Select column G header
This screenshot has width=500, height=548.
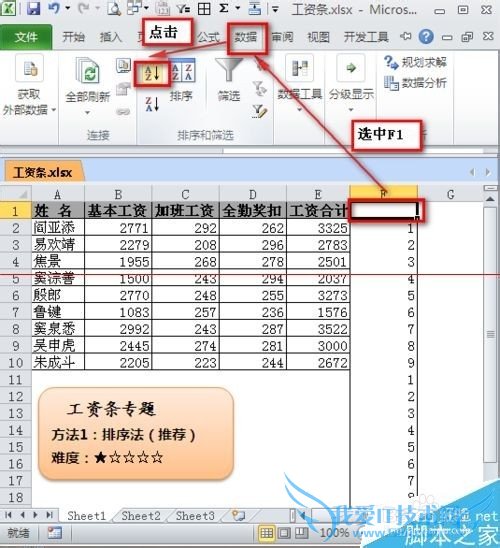pyautogui.click(x=451, y=194)
